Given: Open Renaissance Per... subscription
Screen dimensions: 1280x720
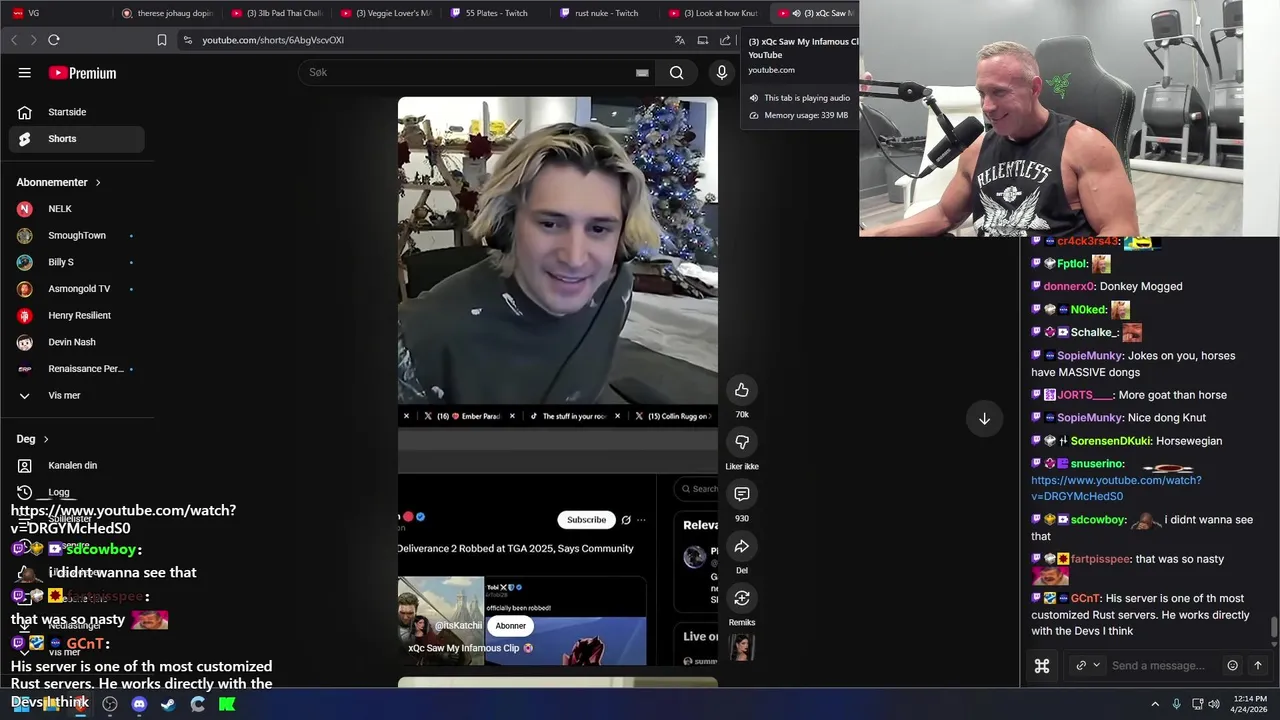Looking at the screenshot, I should (76, 369).
